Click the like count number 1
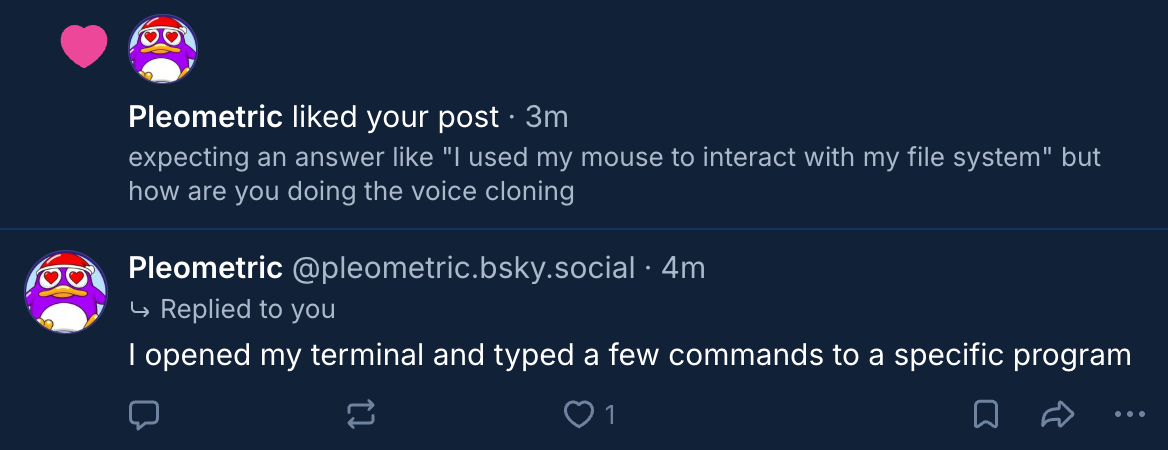Screen dimensions: 1168x450 [x=610, y=414]
